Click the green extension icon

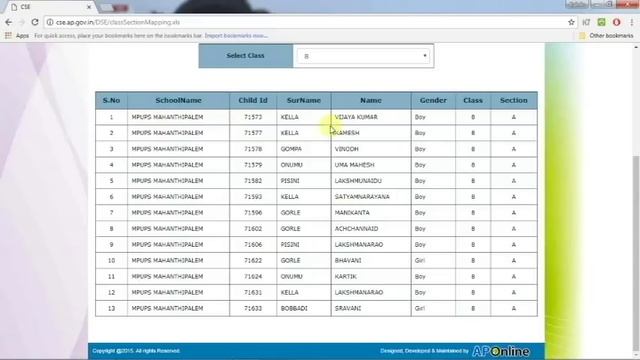coord(601,22)
